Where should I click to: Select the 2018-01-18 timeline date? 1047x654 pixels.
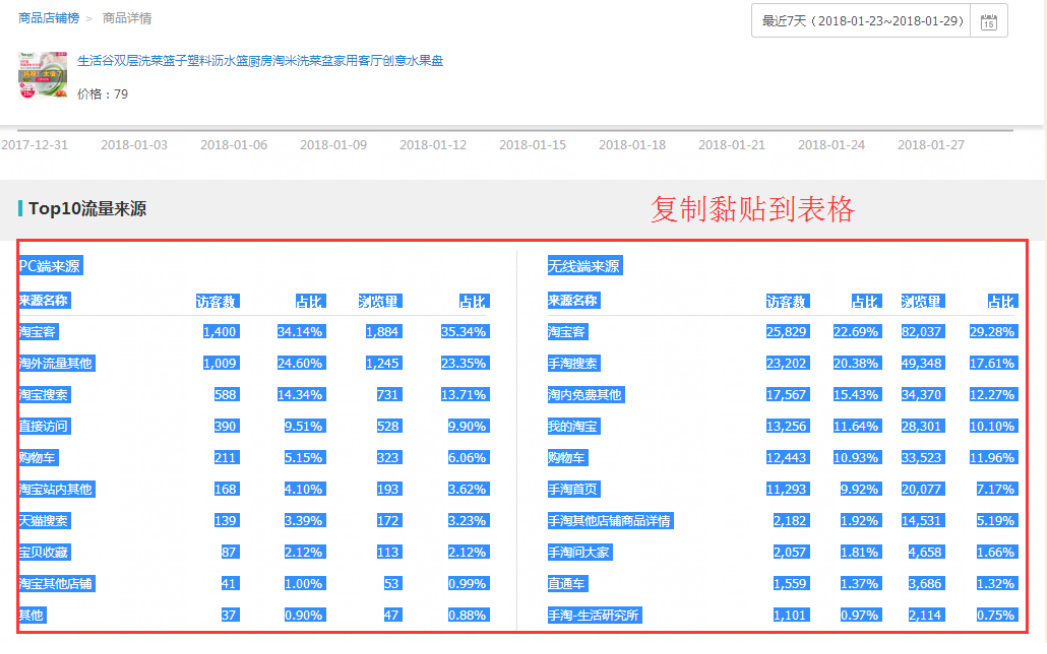[632, 144]
